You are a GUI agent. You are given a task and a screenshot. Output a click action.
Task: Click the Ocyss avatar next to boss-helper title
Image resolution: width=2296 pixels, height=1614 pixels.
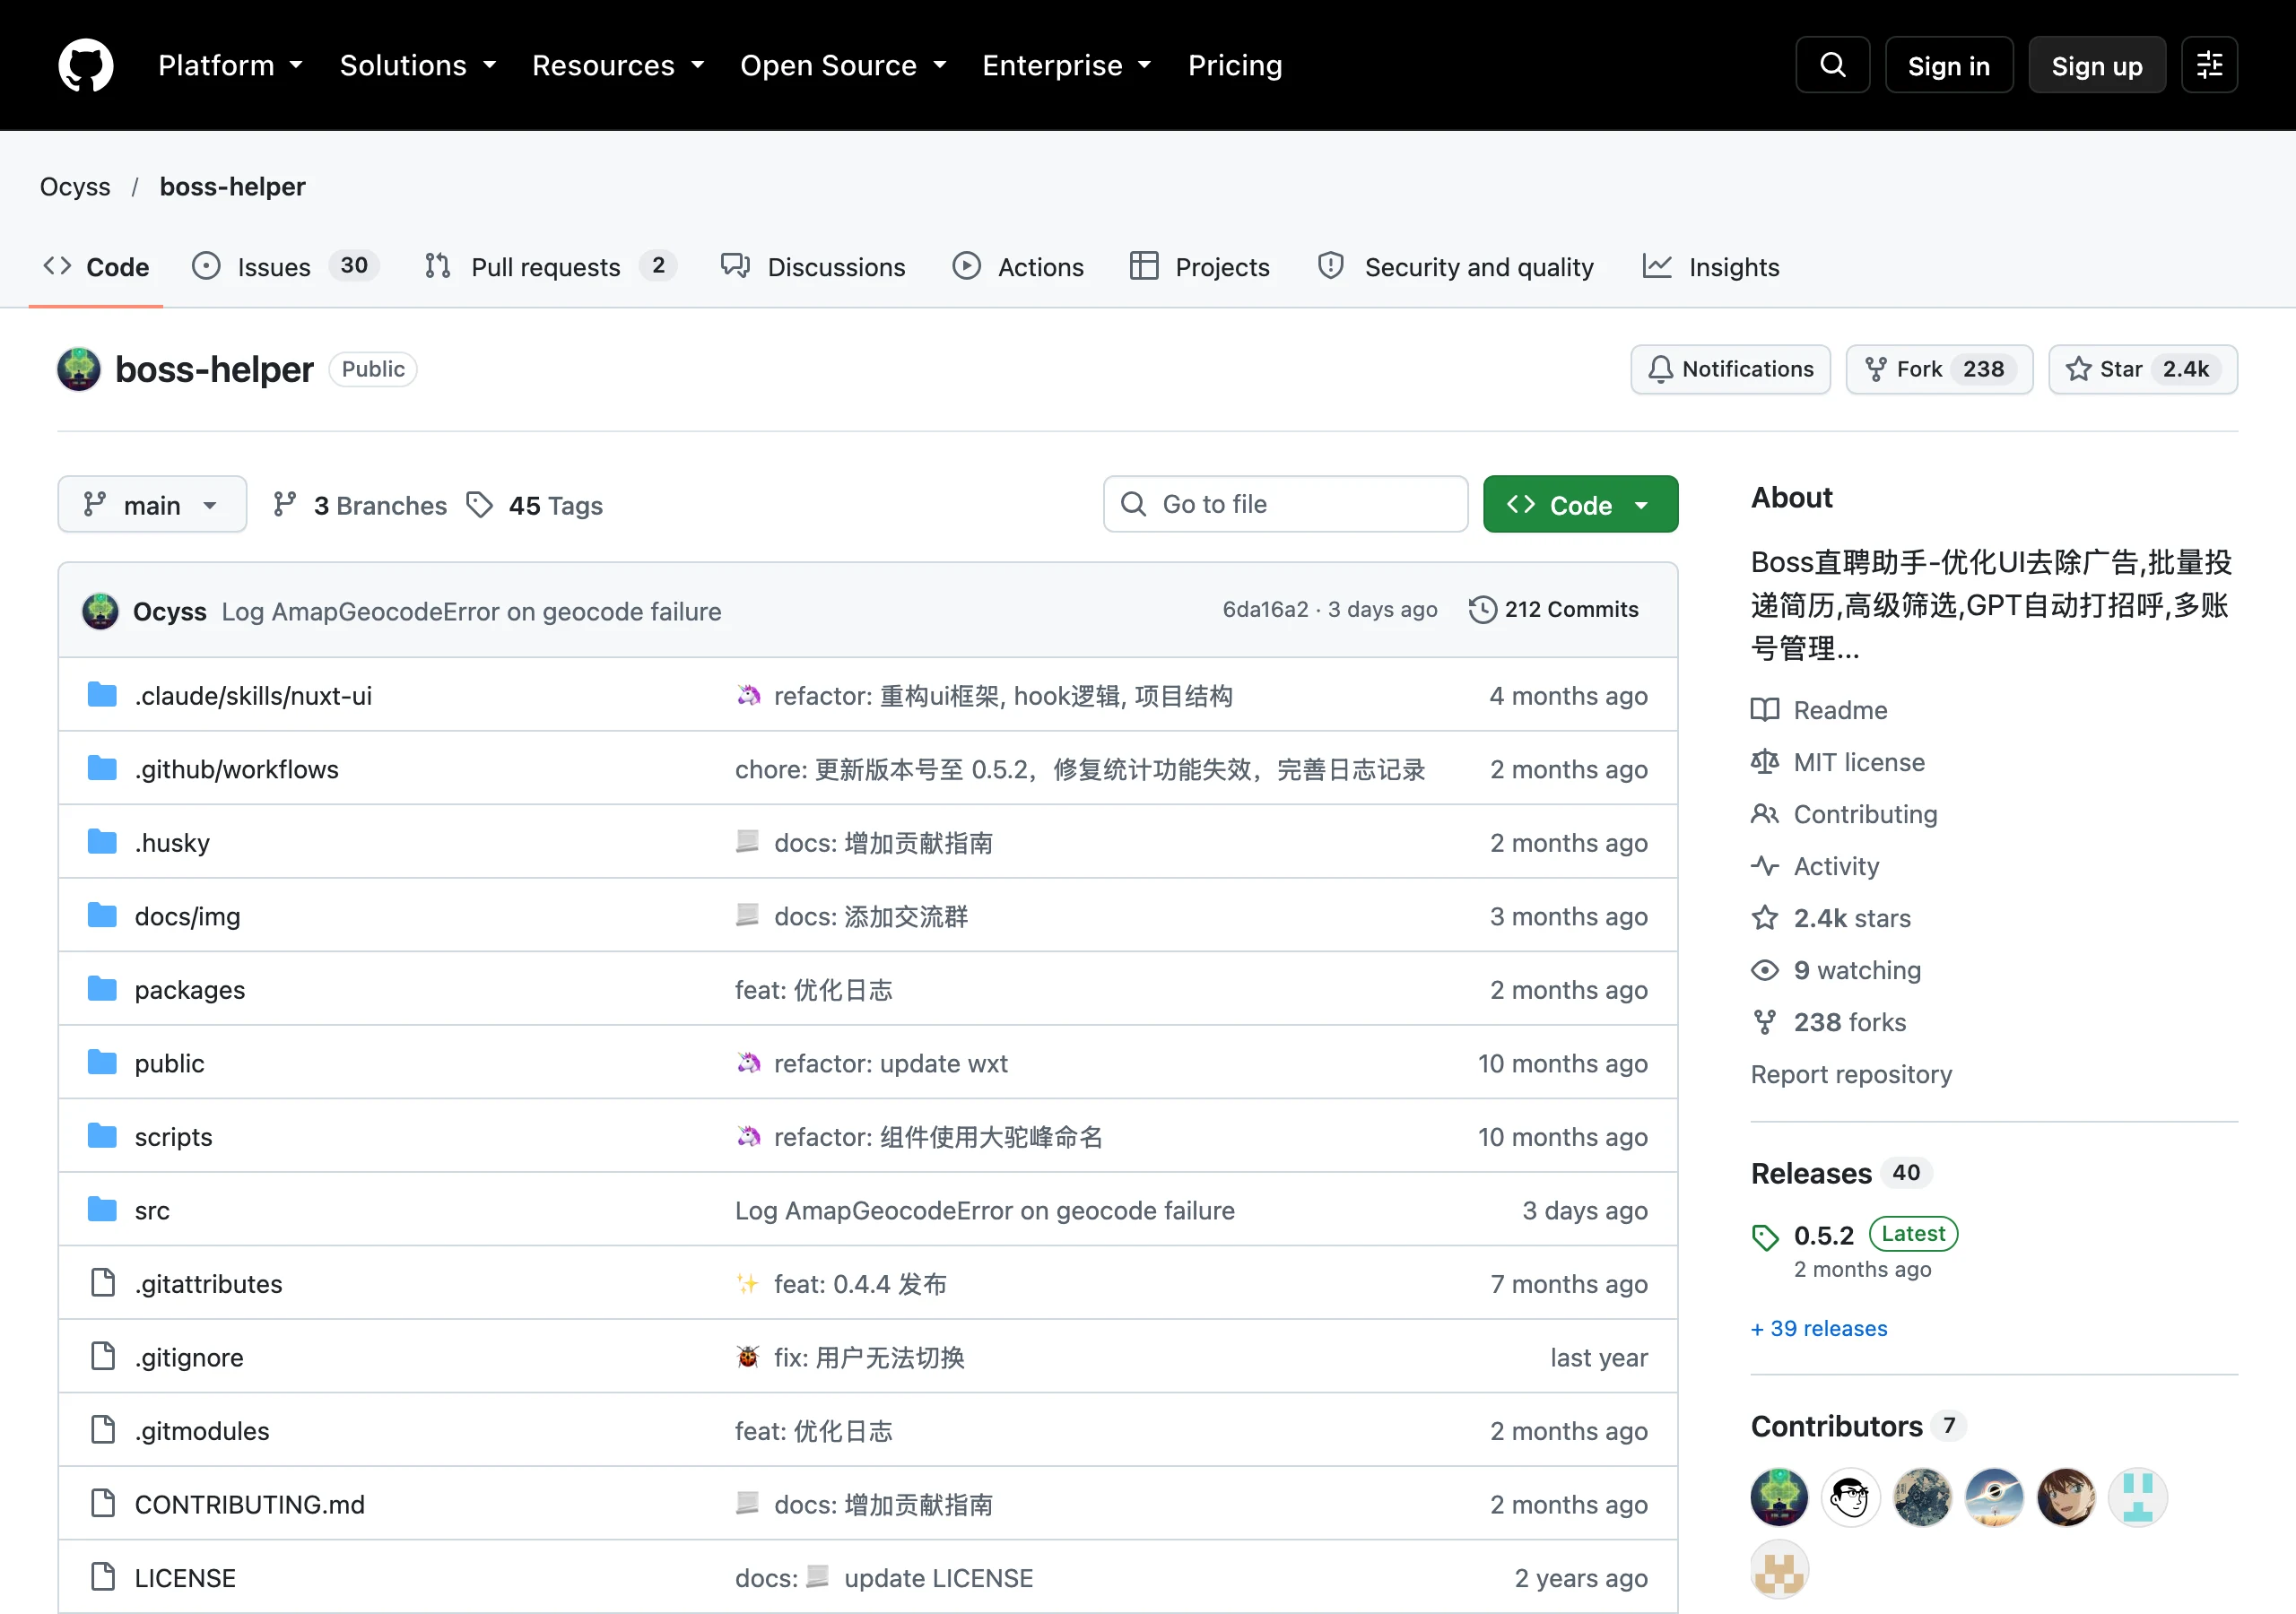[79, 369]
